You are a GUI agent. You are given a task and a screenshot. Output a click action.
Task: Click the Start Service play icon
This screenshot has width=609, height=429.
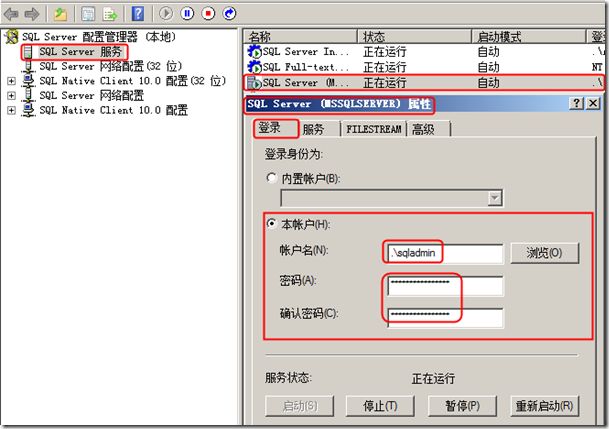pyautogui.click(x=166, y=13)
